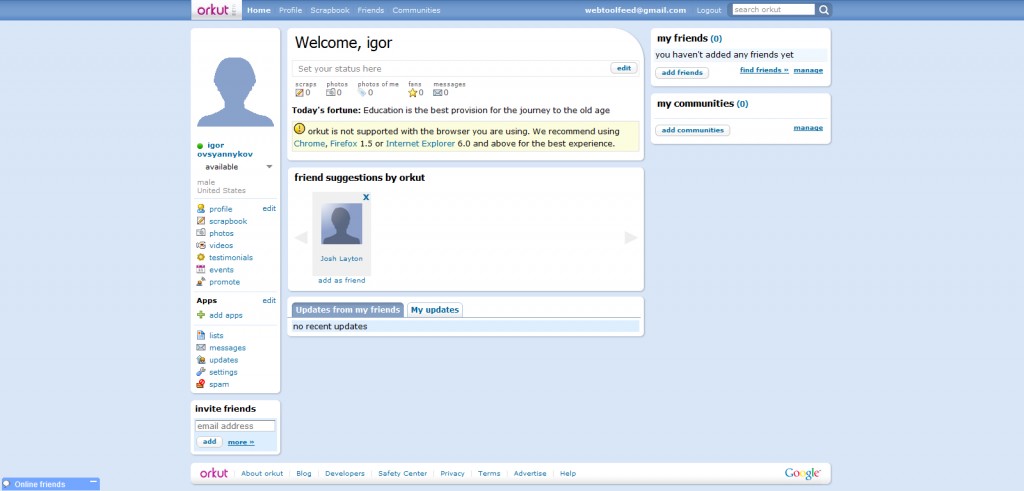Screen dimensions: 1024x491
Task: Click the green plus add apps icon
Action: pos(200,315)
